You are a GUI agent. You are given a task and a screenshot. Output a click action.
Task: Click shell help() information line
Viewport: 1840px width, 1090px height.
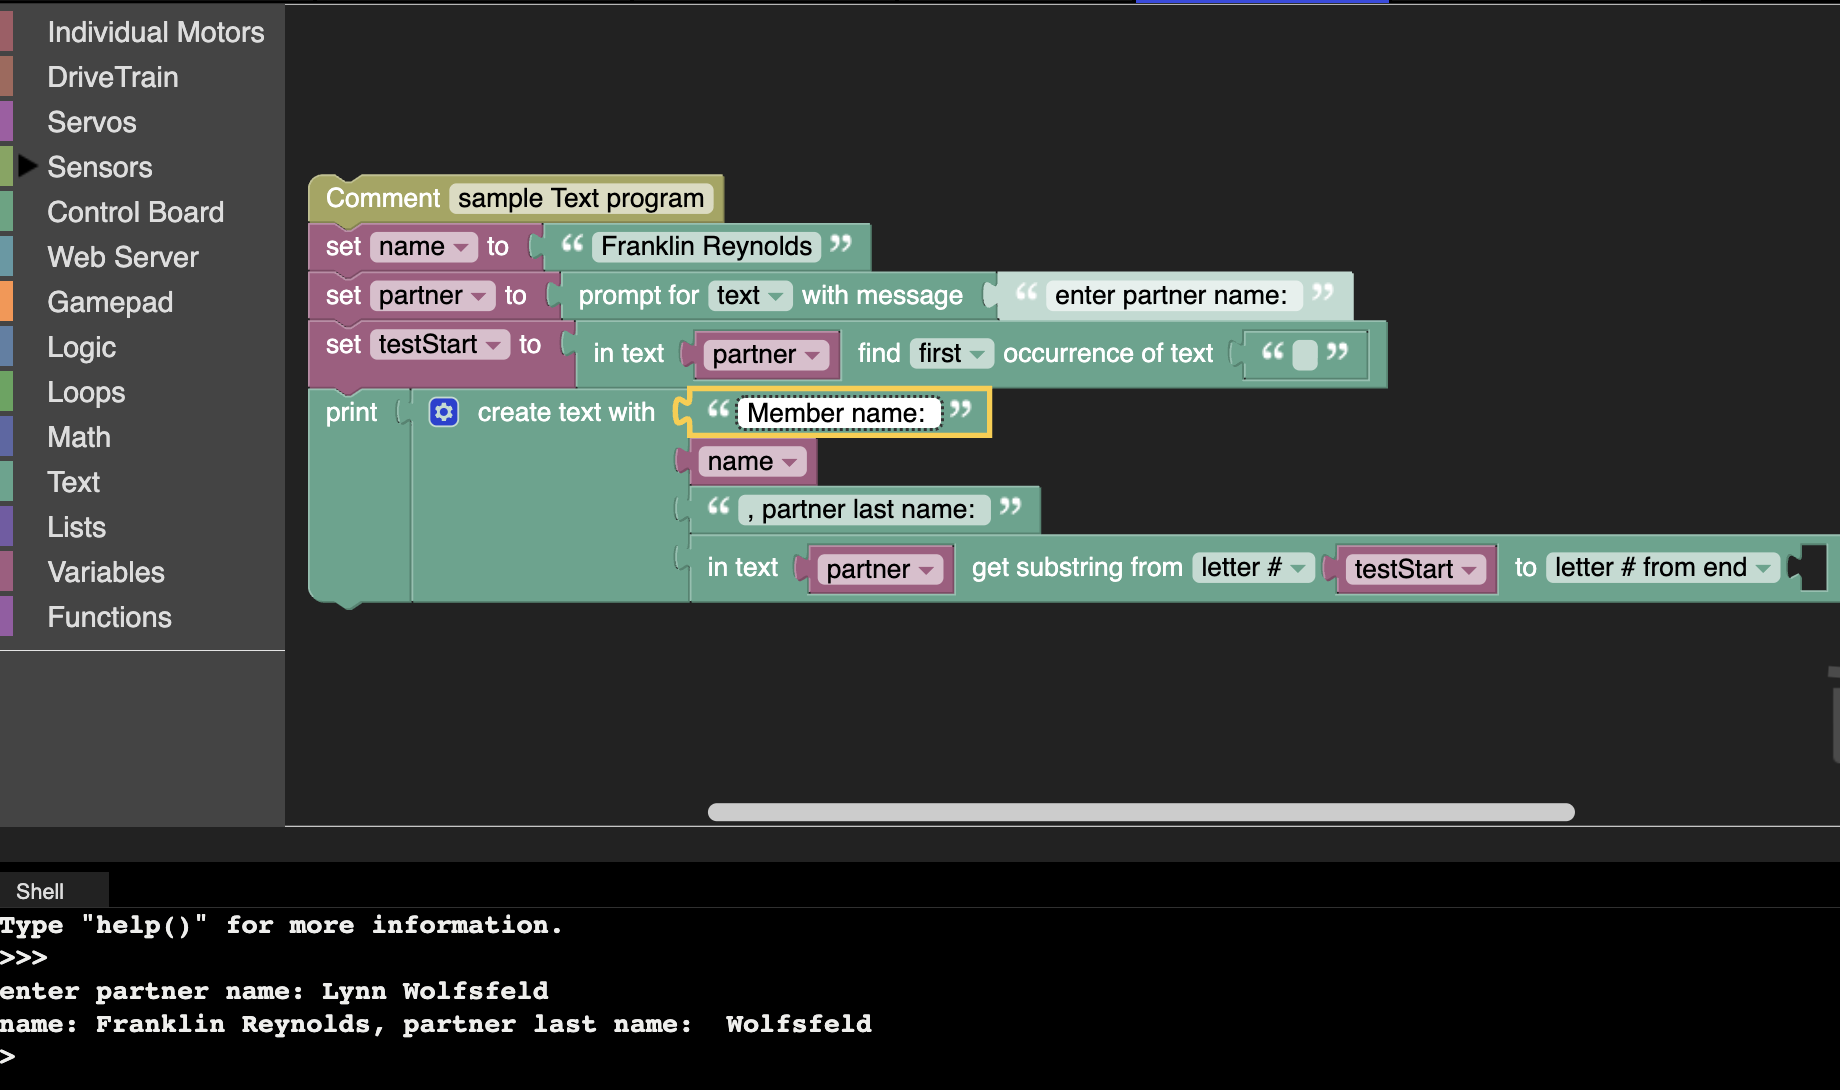coord(281,925)
